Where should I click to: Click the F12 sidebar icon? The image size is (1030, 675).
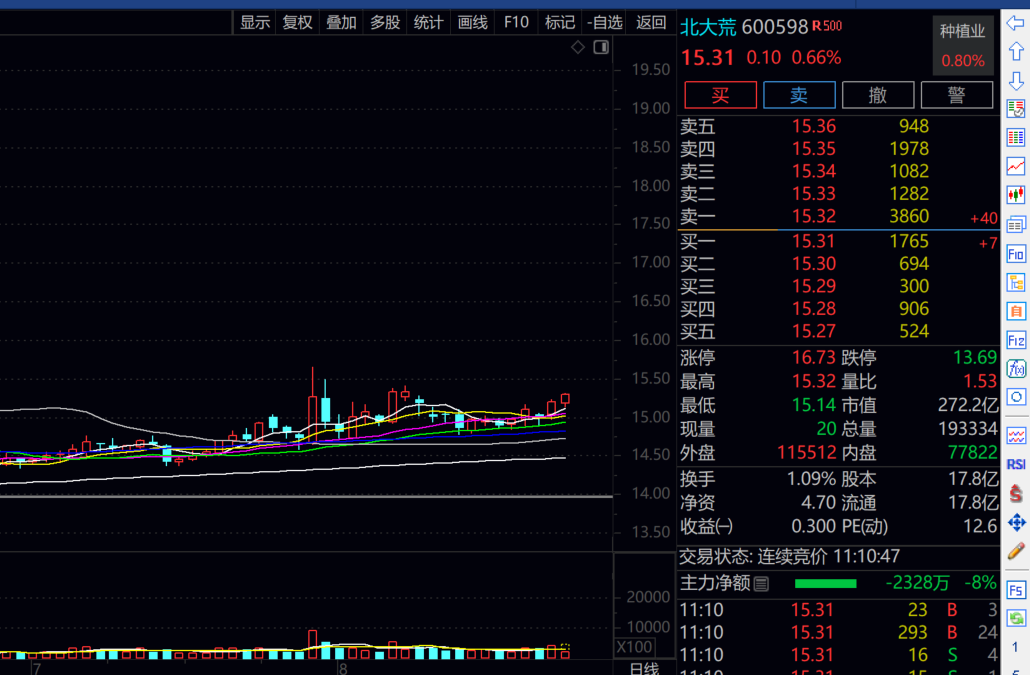[1016, 340]
